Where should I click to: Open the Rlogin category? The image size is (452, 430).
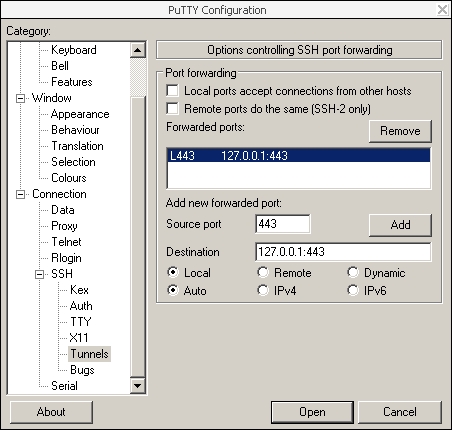tap(66, 258)
